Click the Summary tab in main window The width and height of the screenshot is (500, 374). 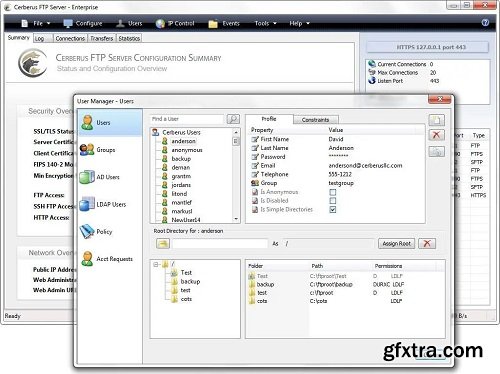pyautogui.click(x=19, y=37)
